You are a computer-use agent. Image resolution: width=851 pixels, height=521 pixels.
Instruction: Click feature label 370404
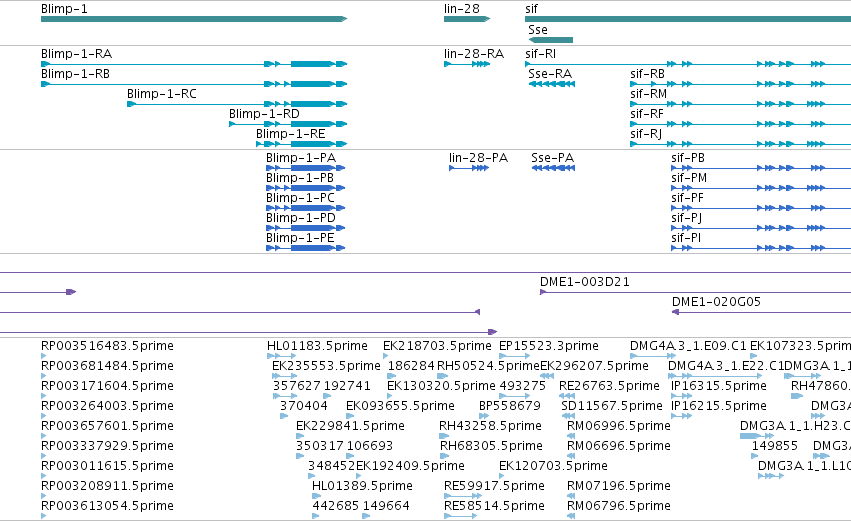pyautogui.click(x=303, y=406)
